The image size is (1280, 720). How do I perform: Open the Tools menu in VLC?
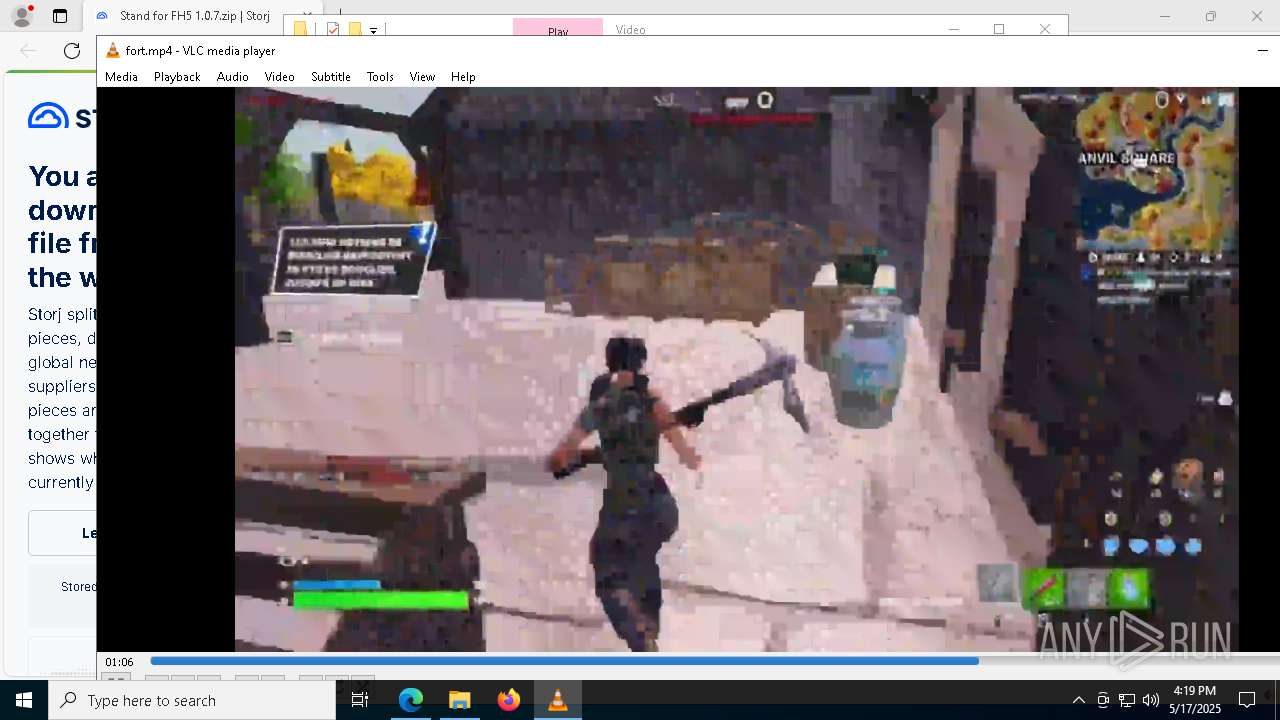(x=380, y=77)
